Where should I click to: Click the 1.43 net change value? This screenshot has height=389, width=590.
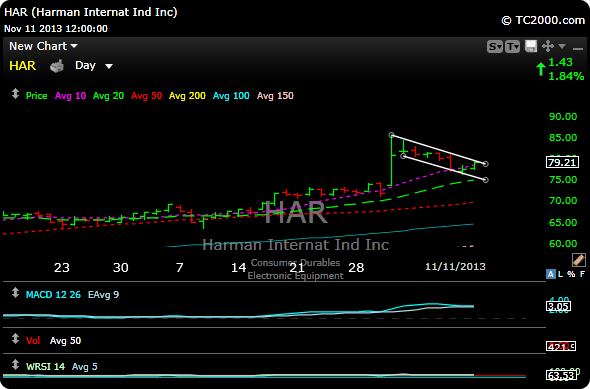tap(560, 62)
